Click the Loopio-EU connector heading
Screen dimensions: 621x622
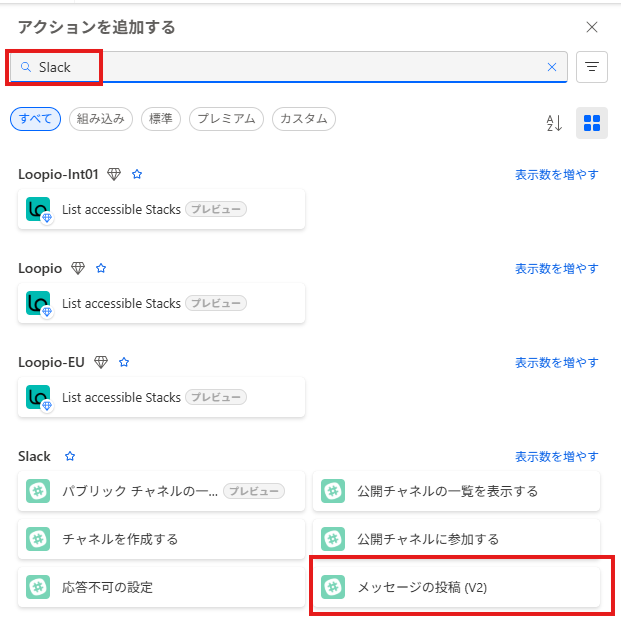click(51, 362)
